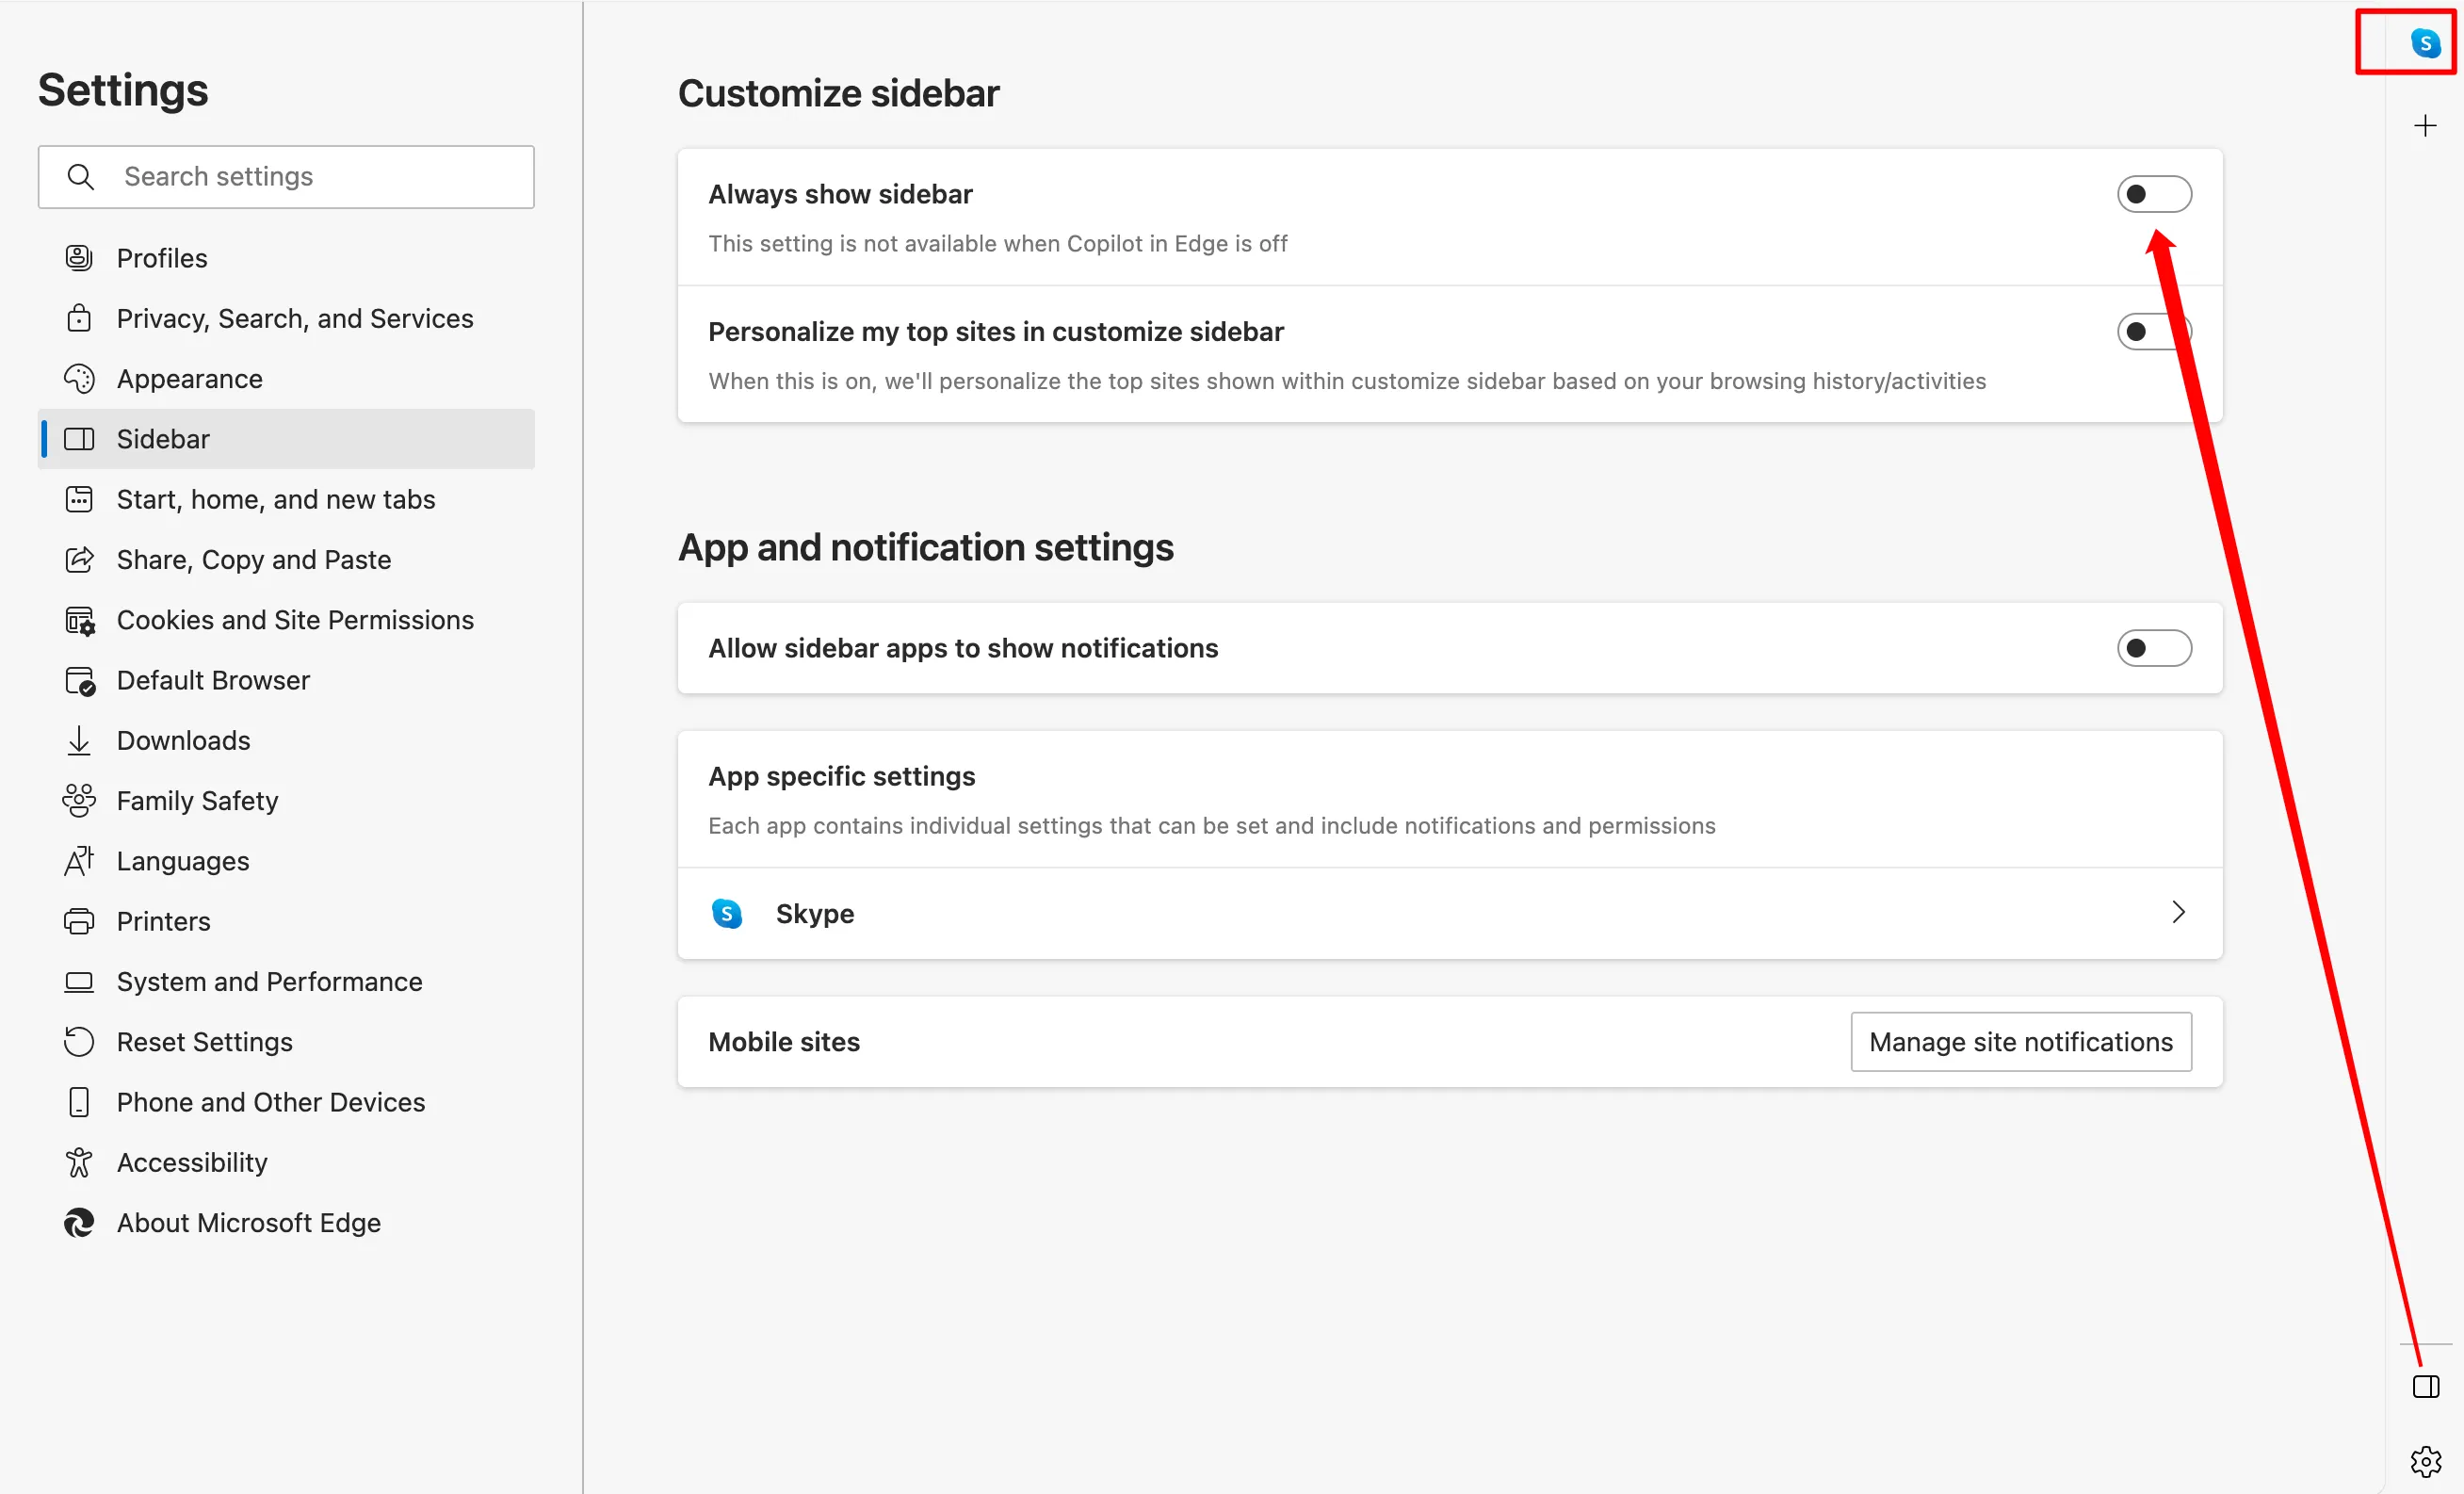Open the Downloads settings section
Screen dimensions: 2464x1494
point(184,740)
